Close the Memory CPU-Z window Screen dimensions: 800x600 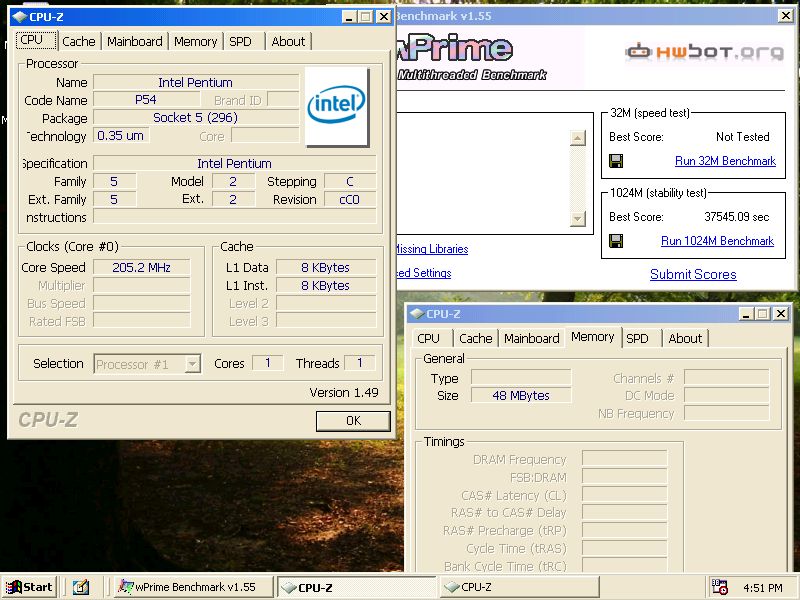(x=781, y=314)
